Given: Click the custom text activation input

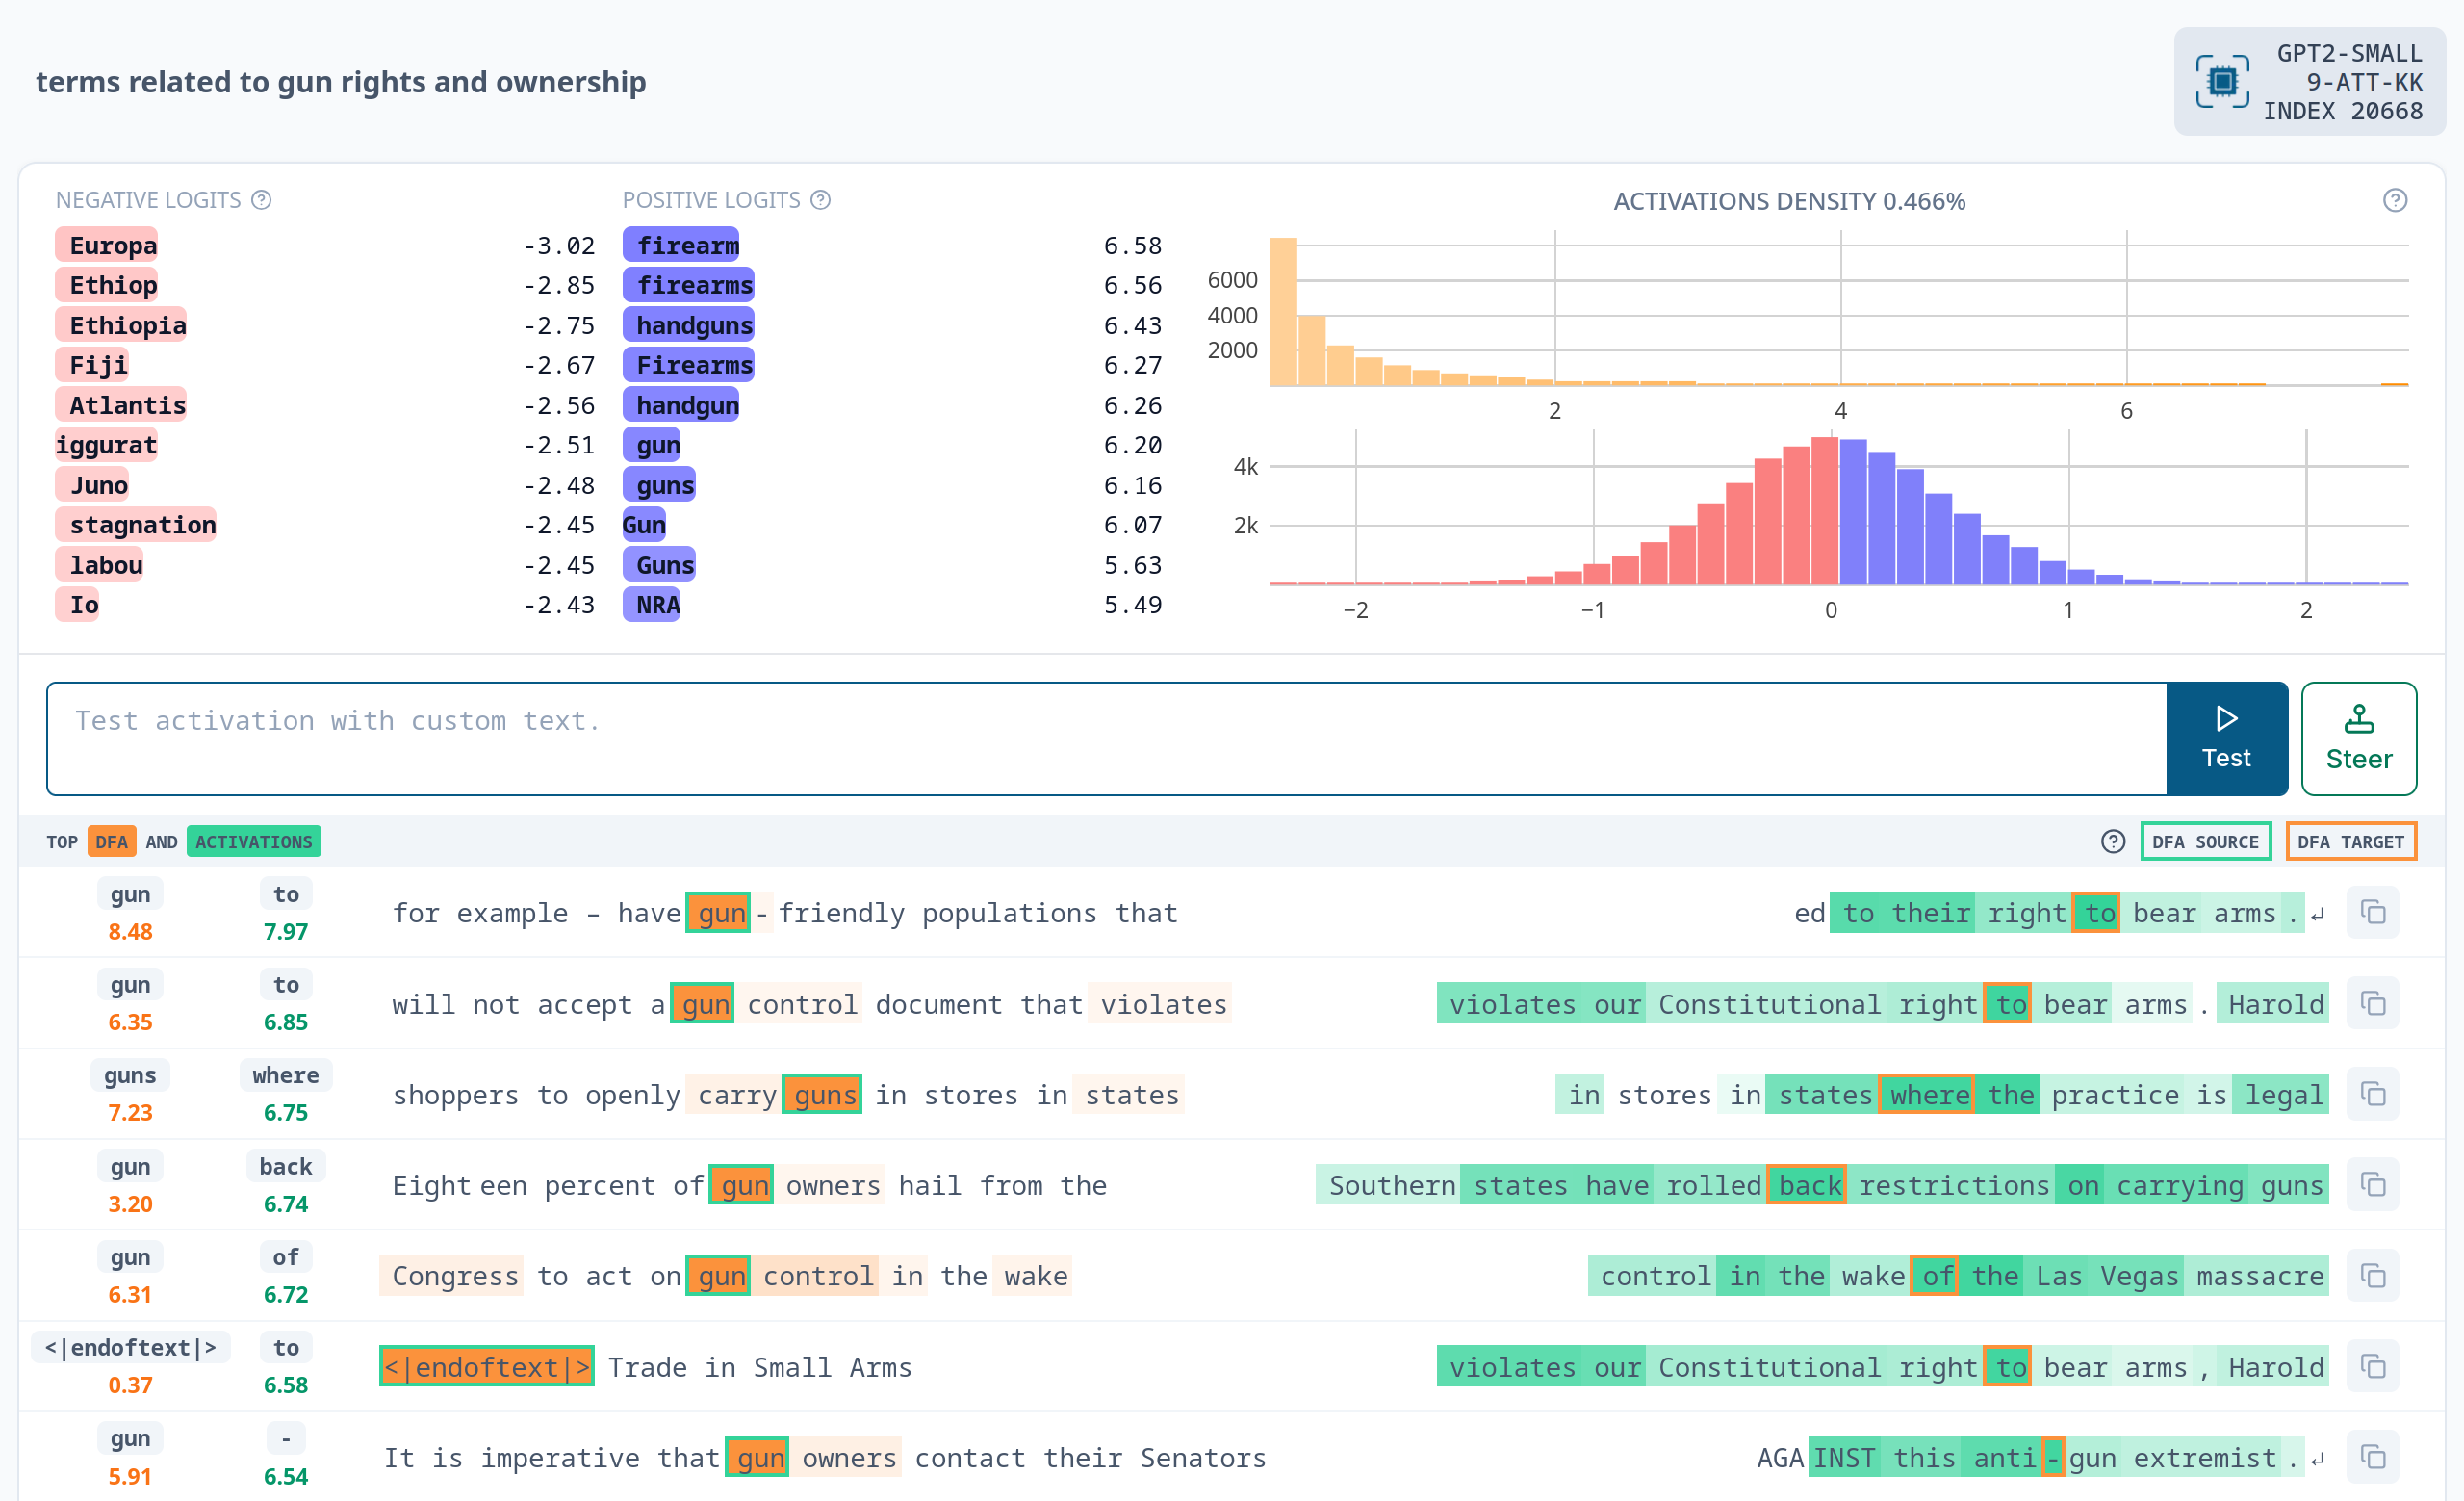Looking at the screenshot, I should 1105,739.
